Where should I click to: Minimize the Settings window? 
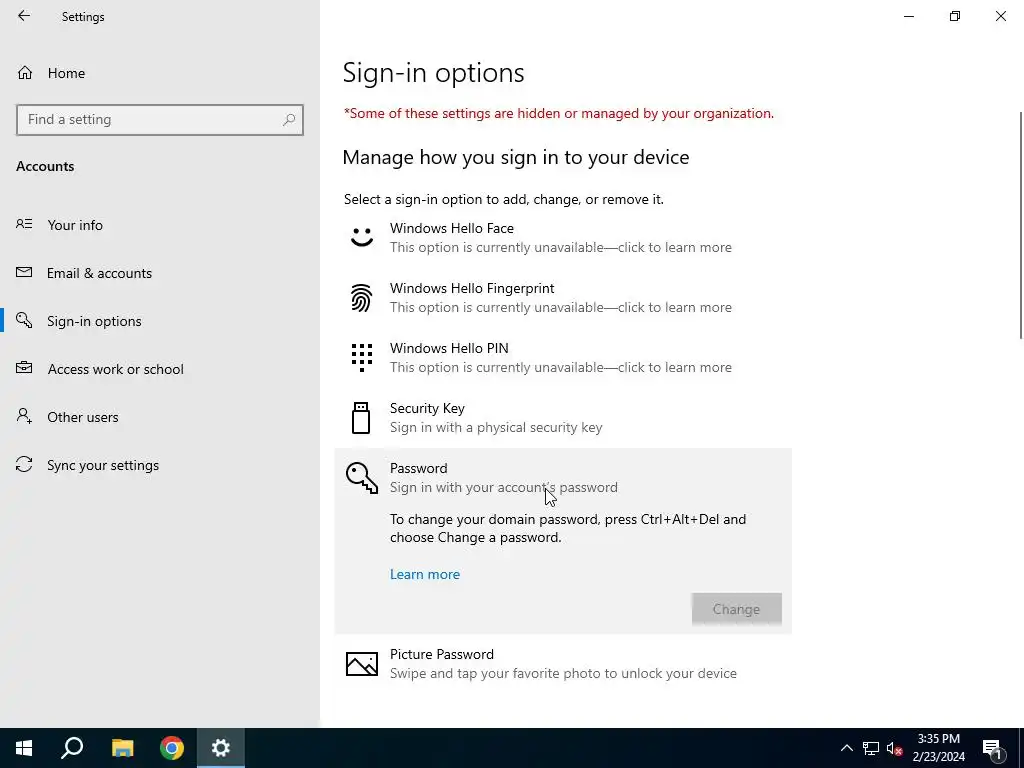tap(909, 16)
